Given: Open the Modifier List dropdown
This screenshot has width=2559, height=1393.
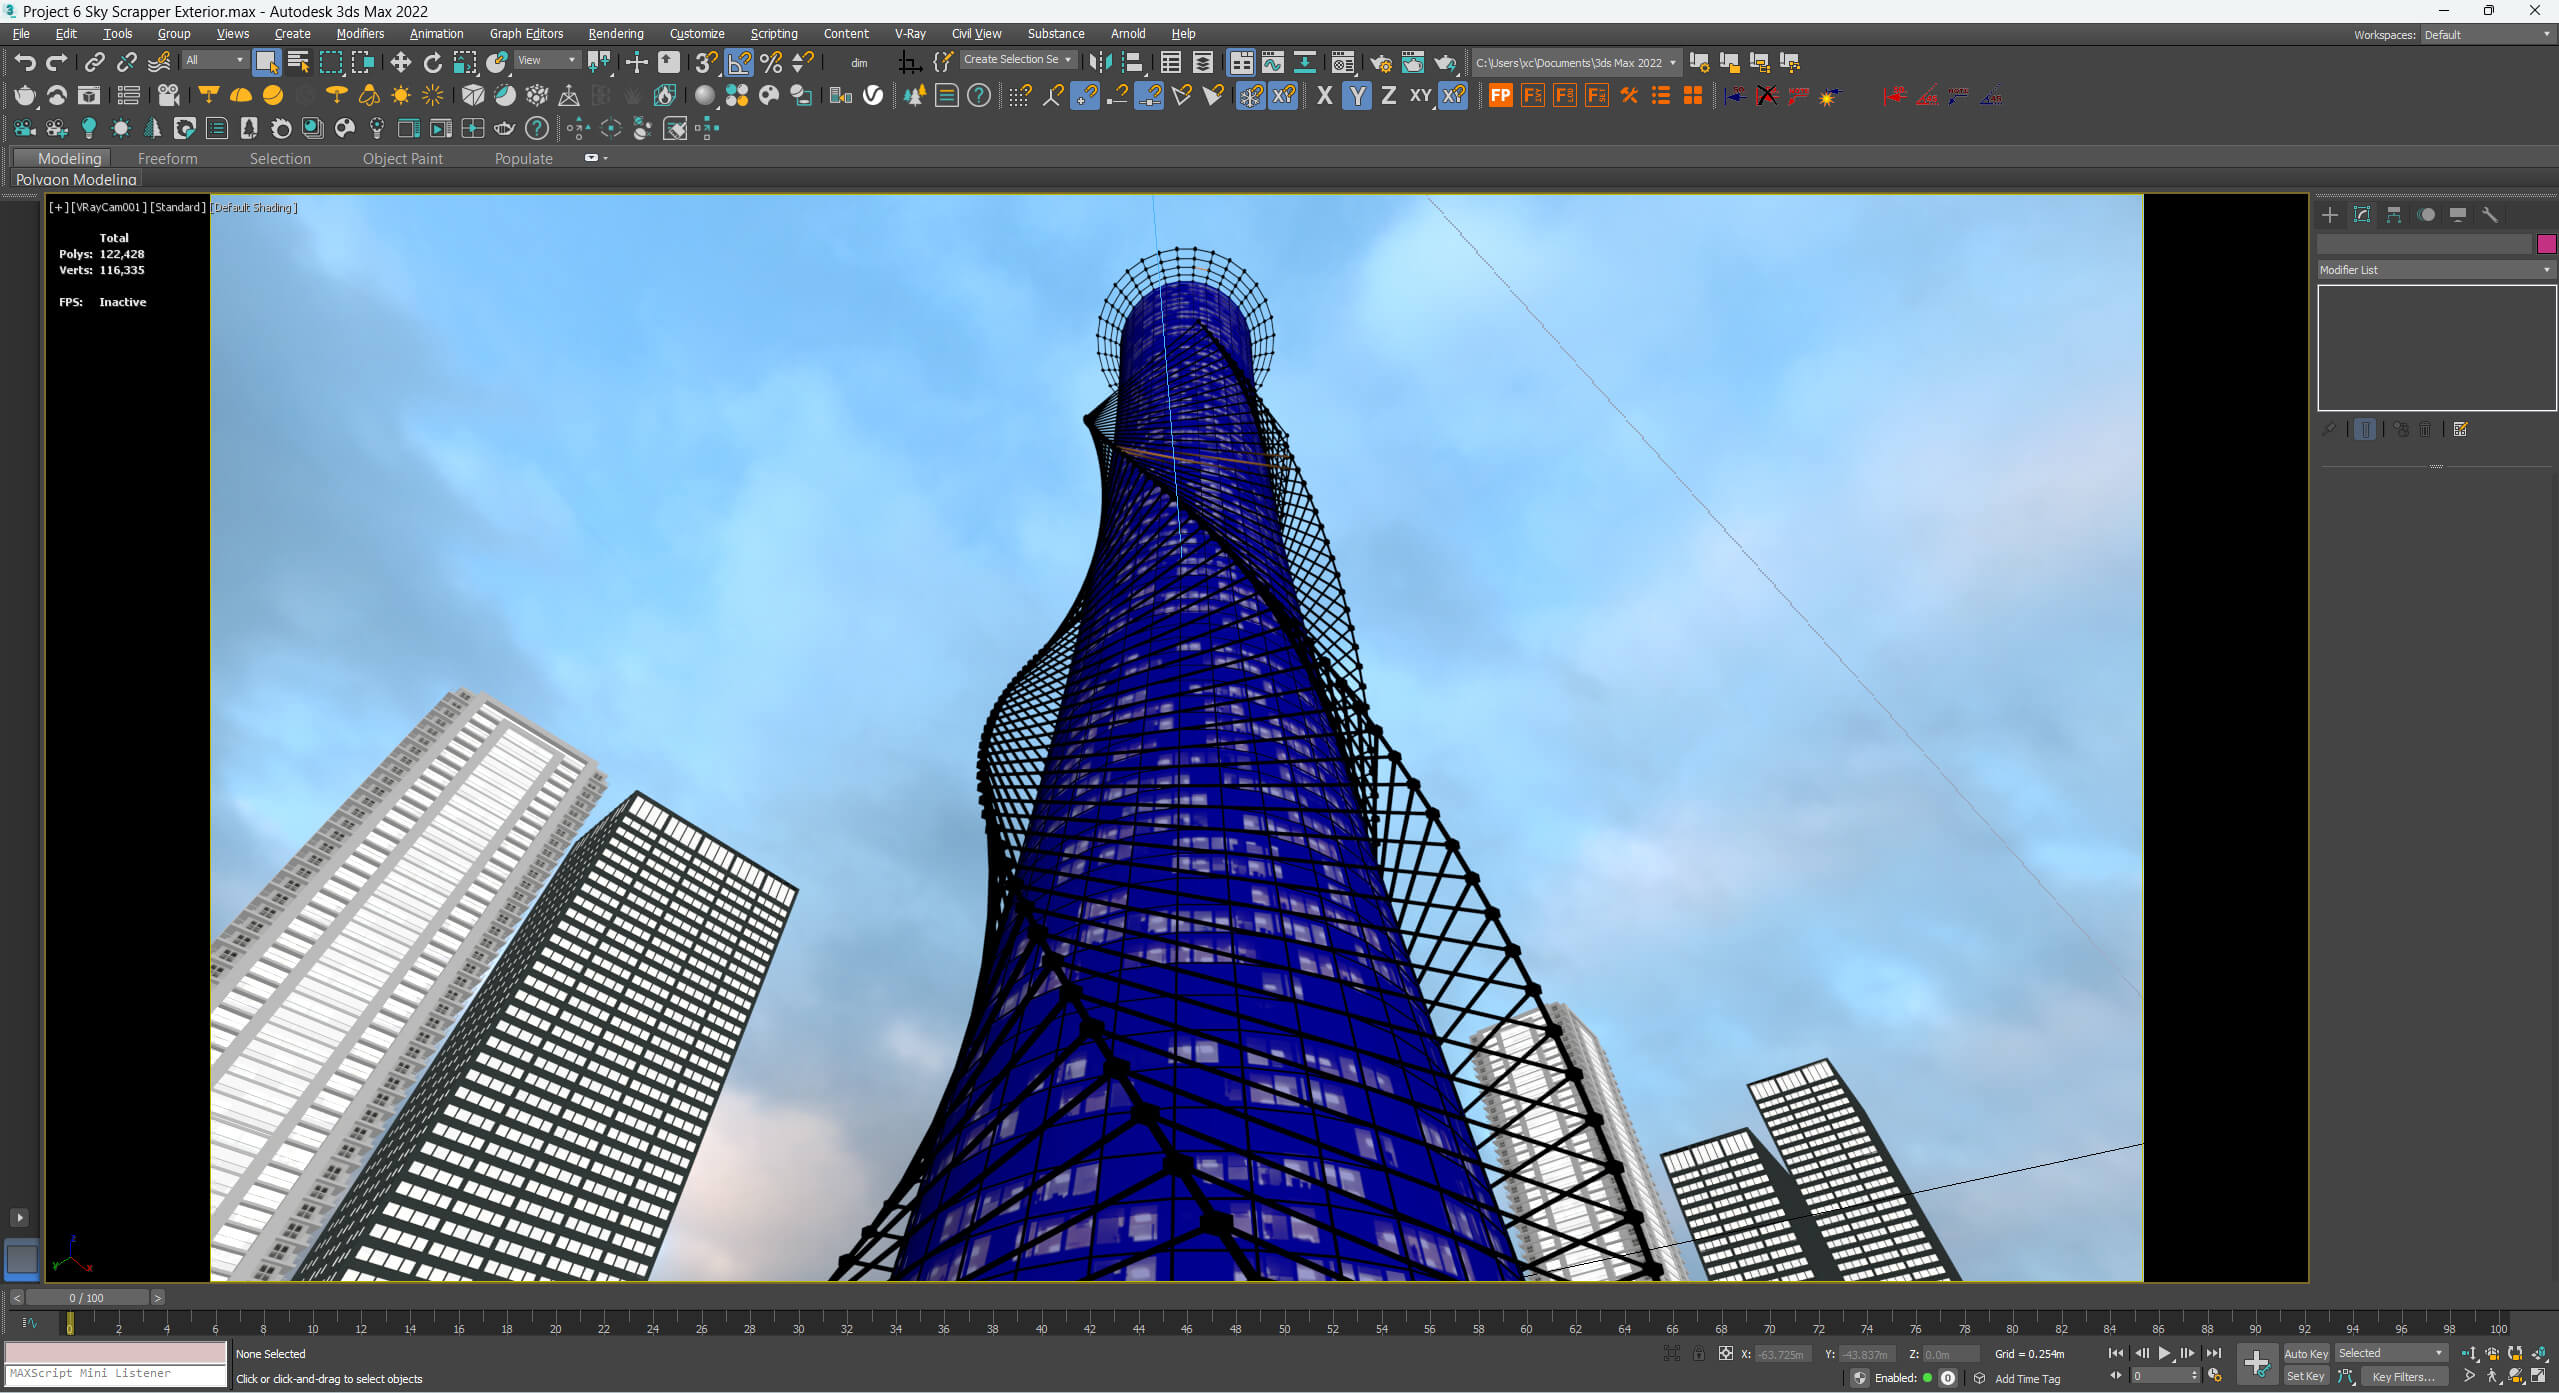Looking at the screenshot, I should [2435, 270].
